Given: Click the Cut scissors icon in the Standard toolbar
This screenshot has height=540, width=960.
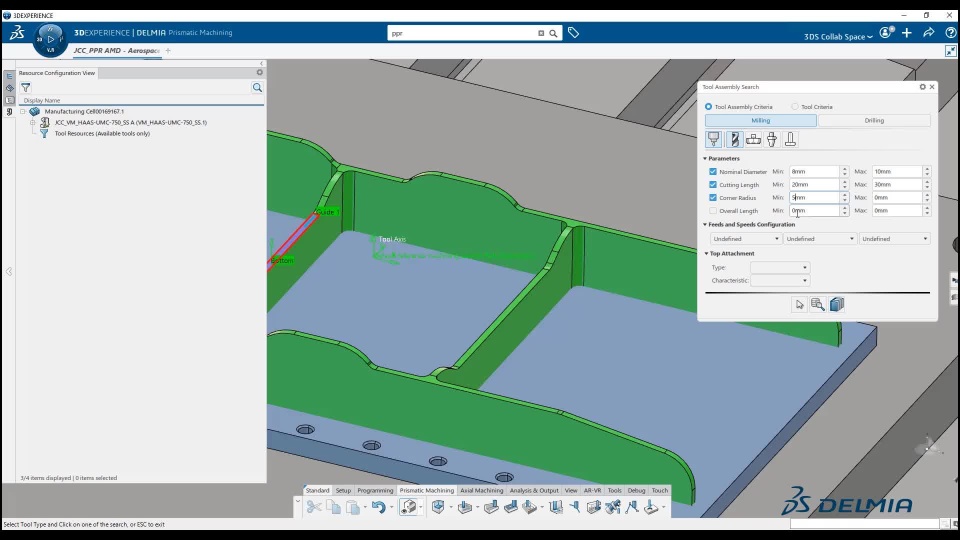Looking at the screenshot, I should click(313, 507).
